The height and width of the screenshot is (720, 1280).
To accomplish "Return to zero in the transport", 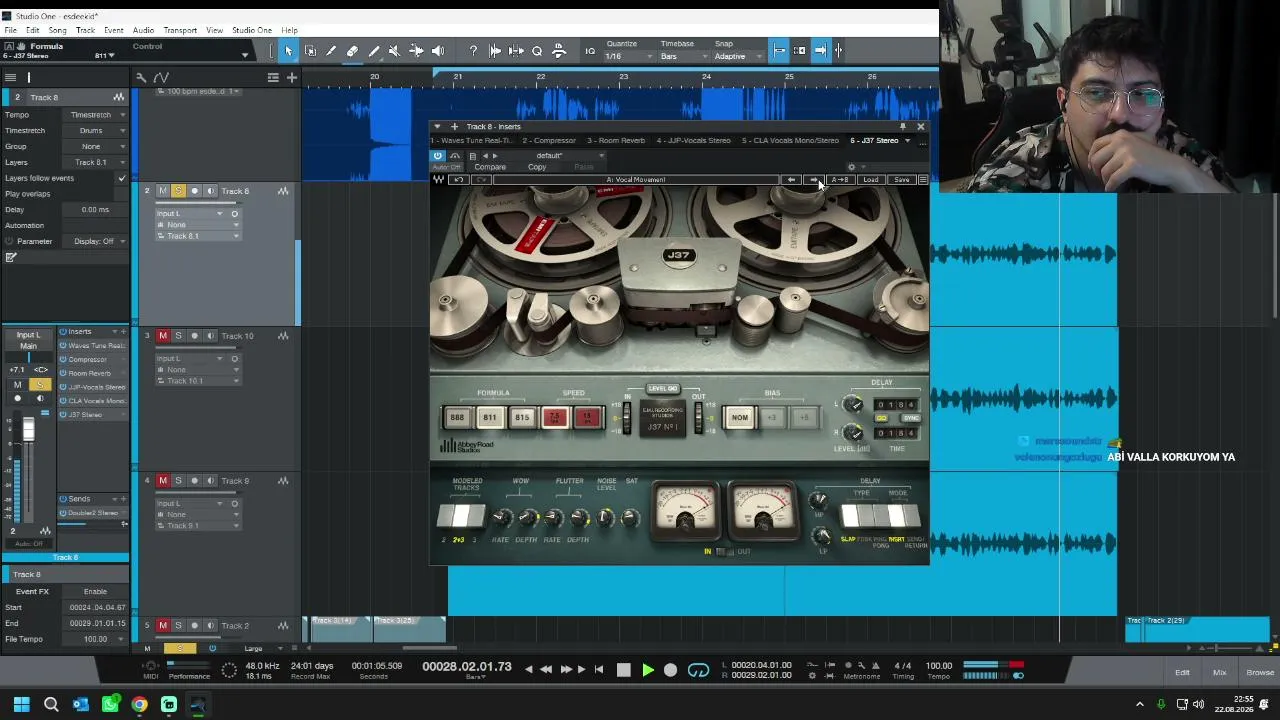I will [598, 670].
